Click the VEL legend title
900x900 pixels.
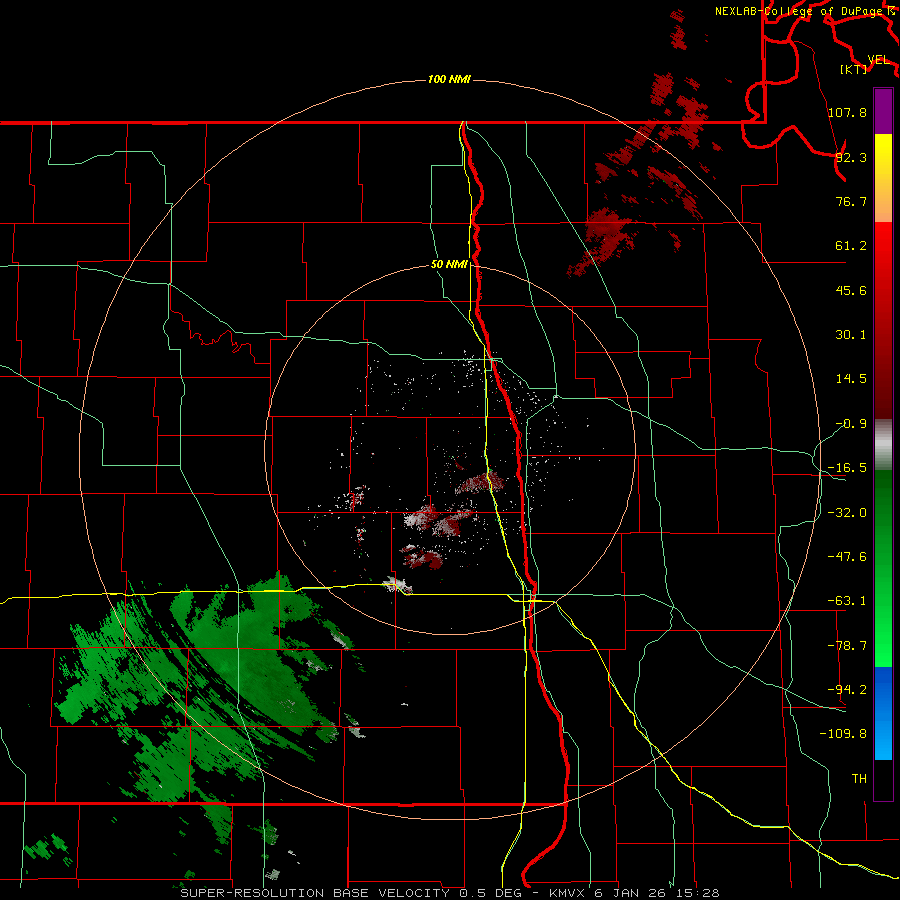tap(878, 60)
